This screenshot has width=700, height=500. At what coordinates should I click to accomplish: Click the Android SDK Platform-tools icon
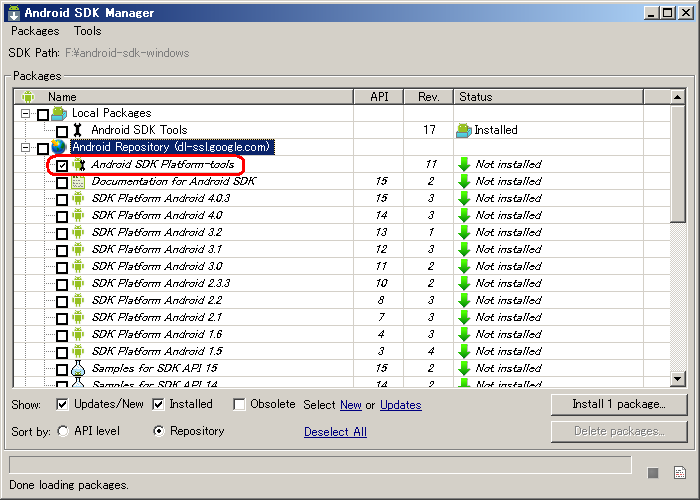[x=79, y=164]
